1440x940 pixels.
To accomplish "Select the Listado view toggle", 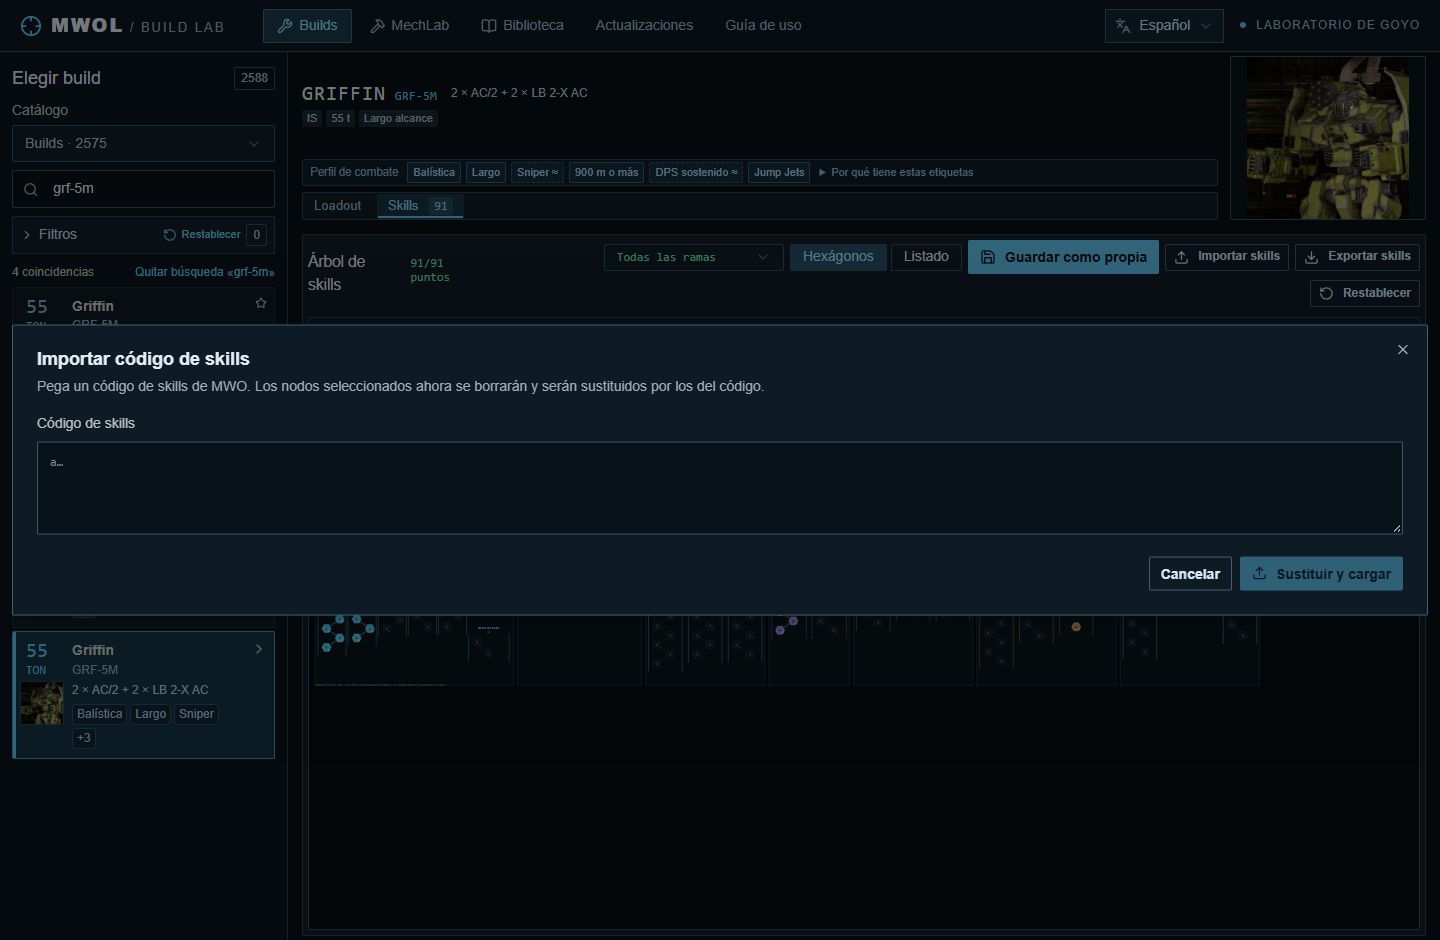I will (x=926, y=257).
